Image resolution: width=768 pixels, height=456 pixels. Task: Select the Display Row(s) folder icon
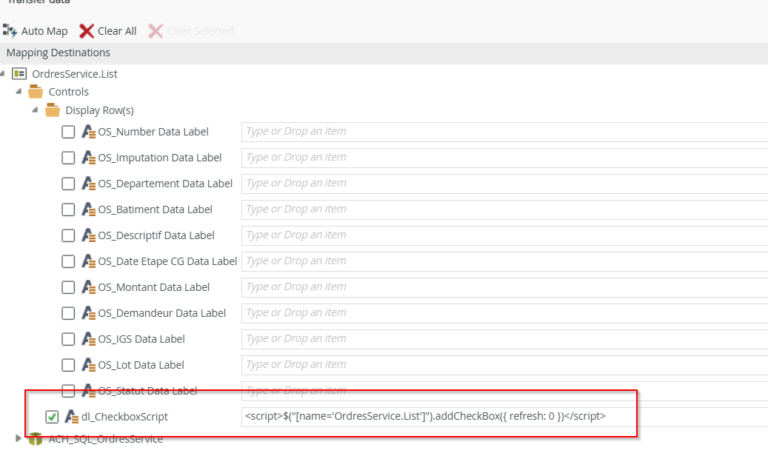[x=53, y=110]
